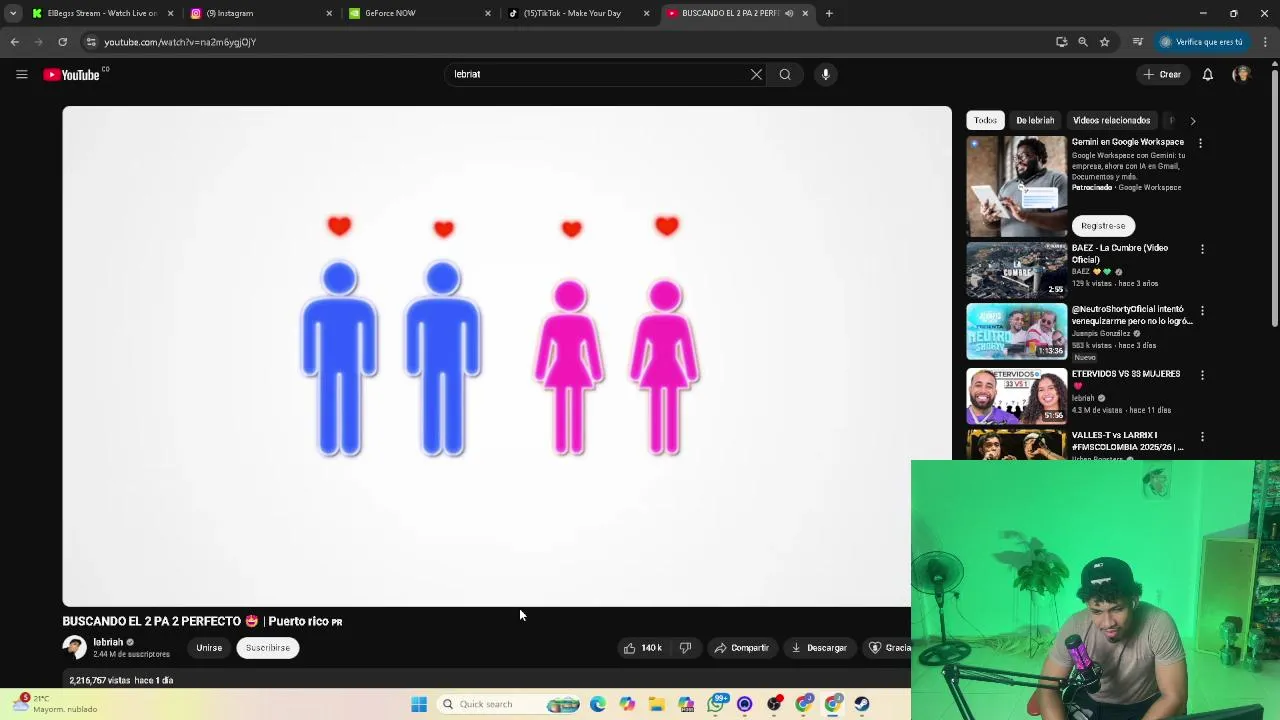
Task: Open the YouTube account avatar menu
Action: click(1241, 74)
